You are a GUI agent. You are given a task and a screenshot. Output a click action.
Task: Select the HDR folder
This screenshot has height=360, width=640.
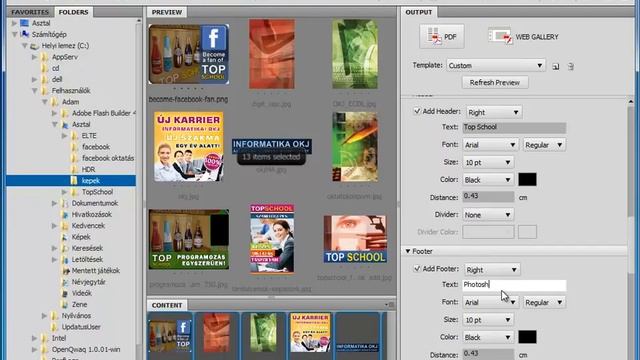point(89,169)
